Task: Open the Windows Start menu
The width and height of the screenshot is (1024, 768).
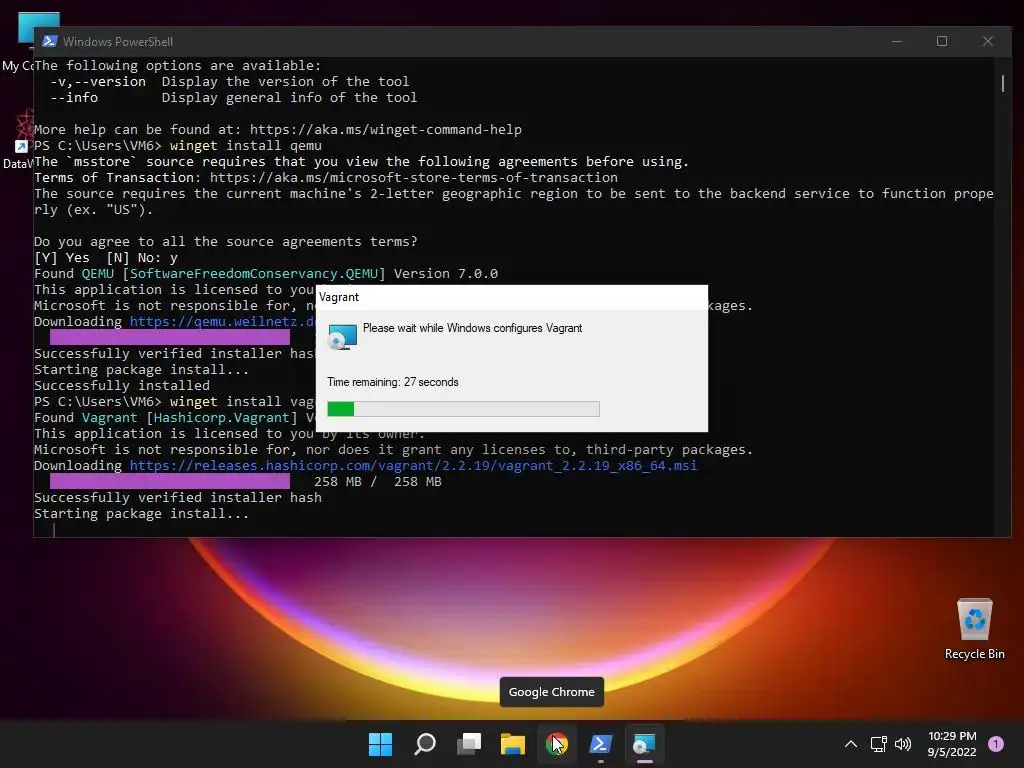Action: point(380,744)
